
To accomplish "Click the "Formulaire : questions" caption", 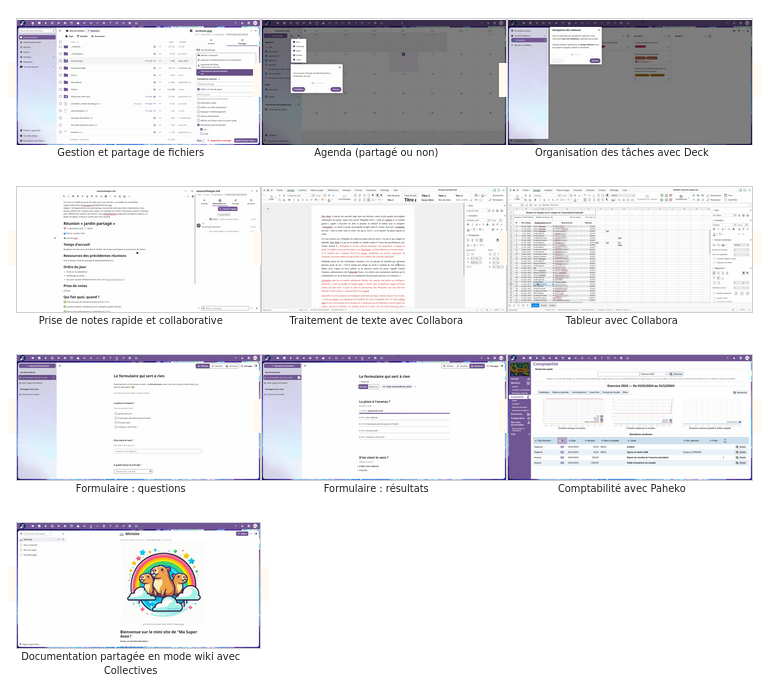I will coord(130,489).
